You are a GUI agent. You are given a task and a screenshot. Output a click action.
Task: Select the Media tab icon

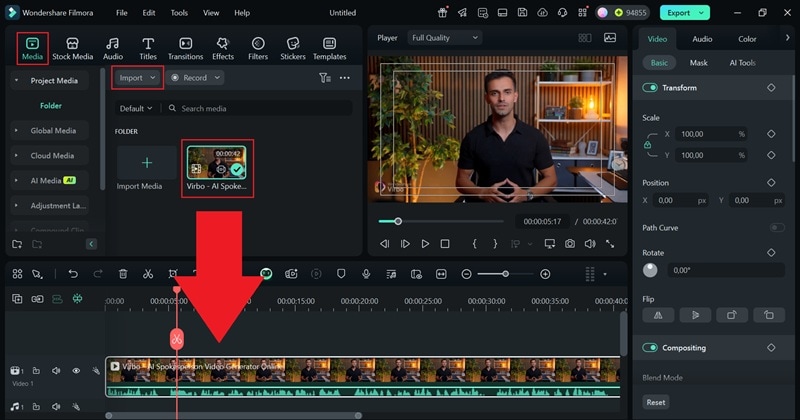32,43
